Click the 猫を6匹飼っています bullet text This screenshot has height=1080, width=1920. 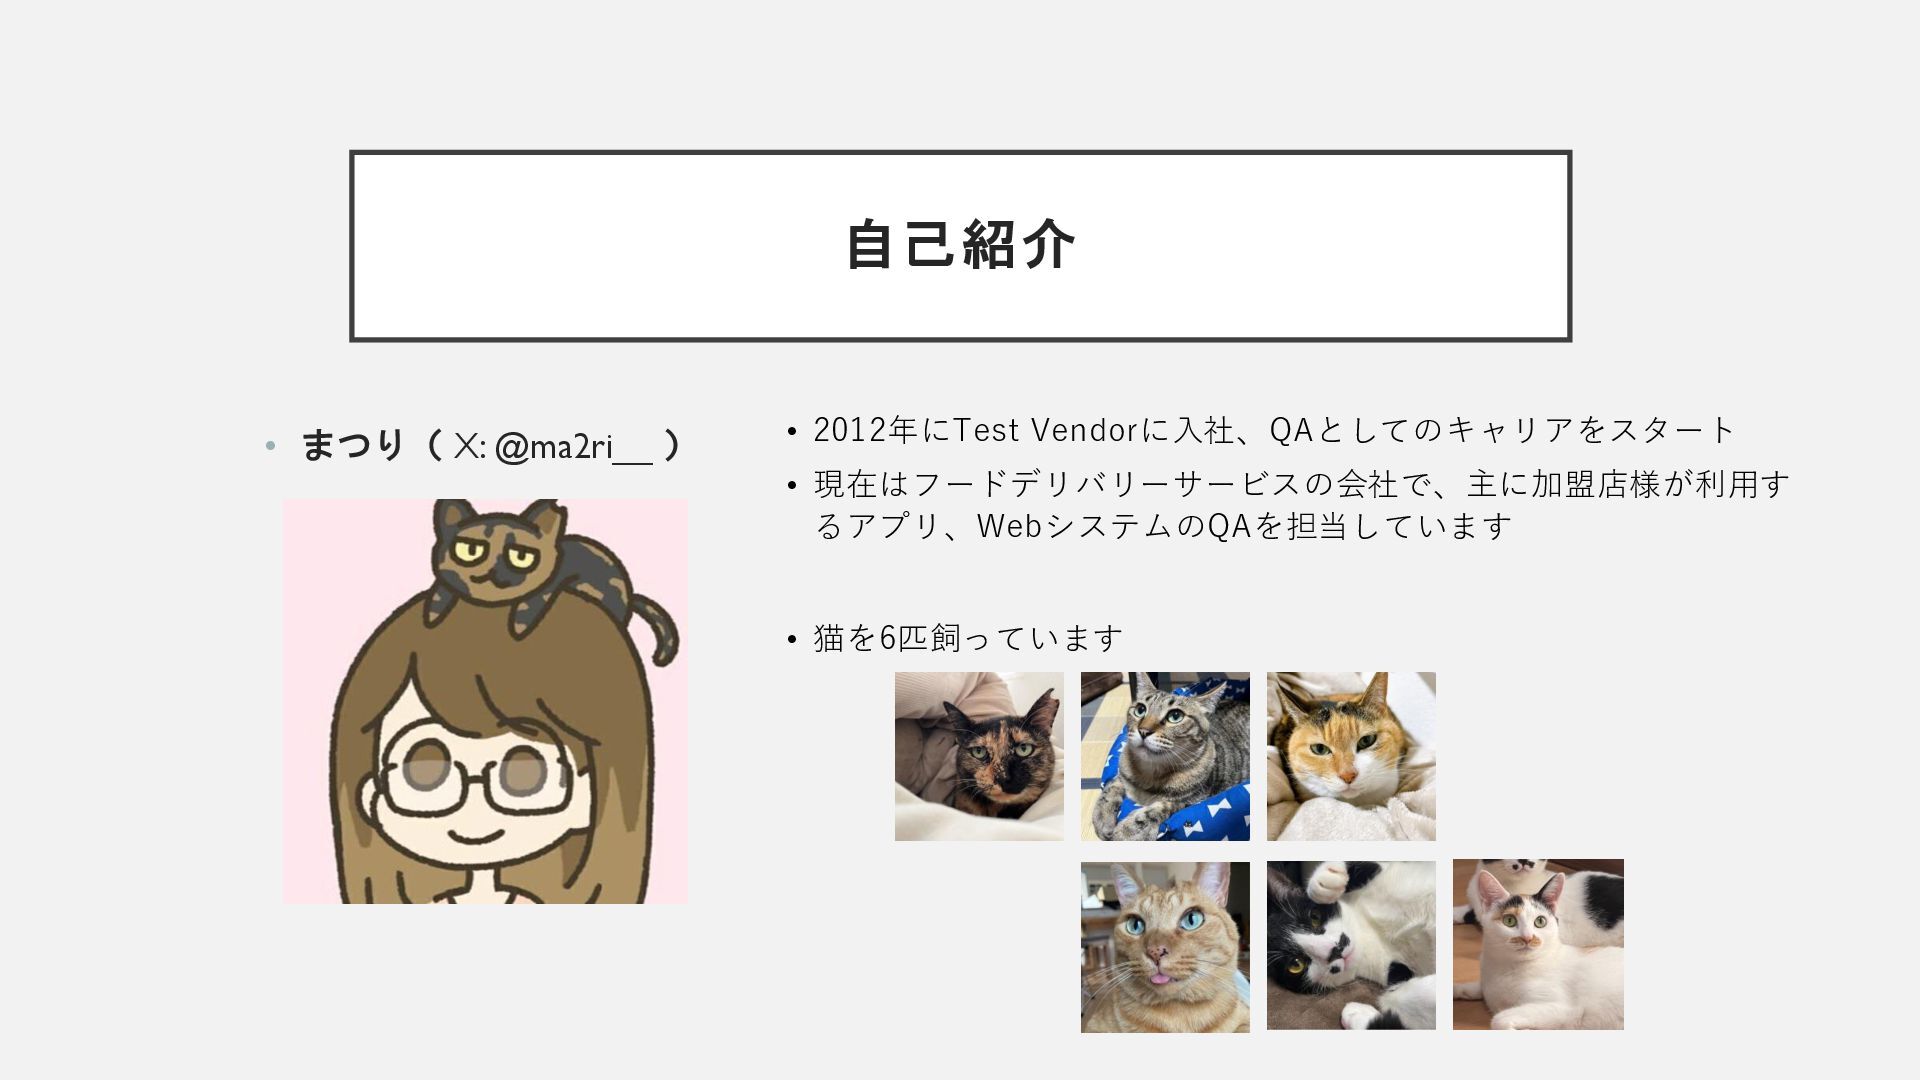point(968,638)
